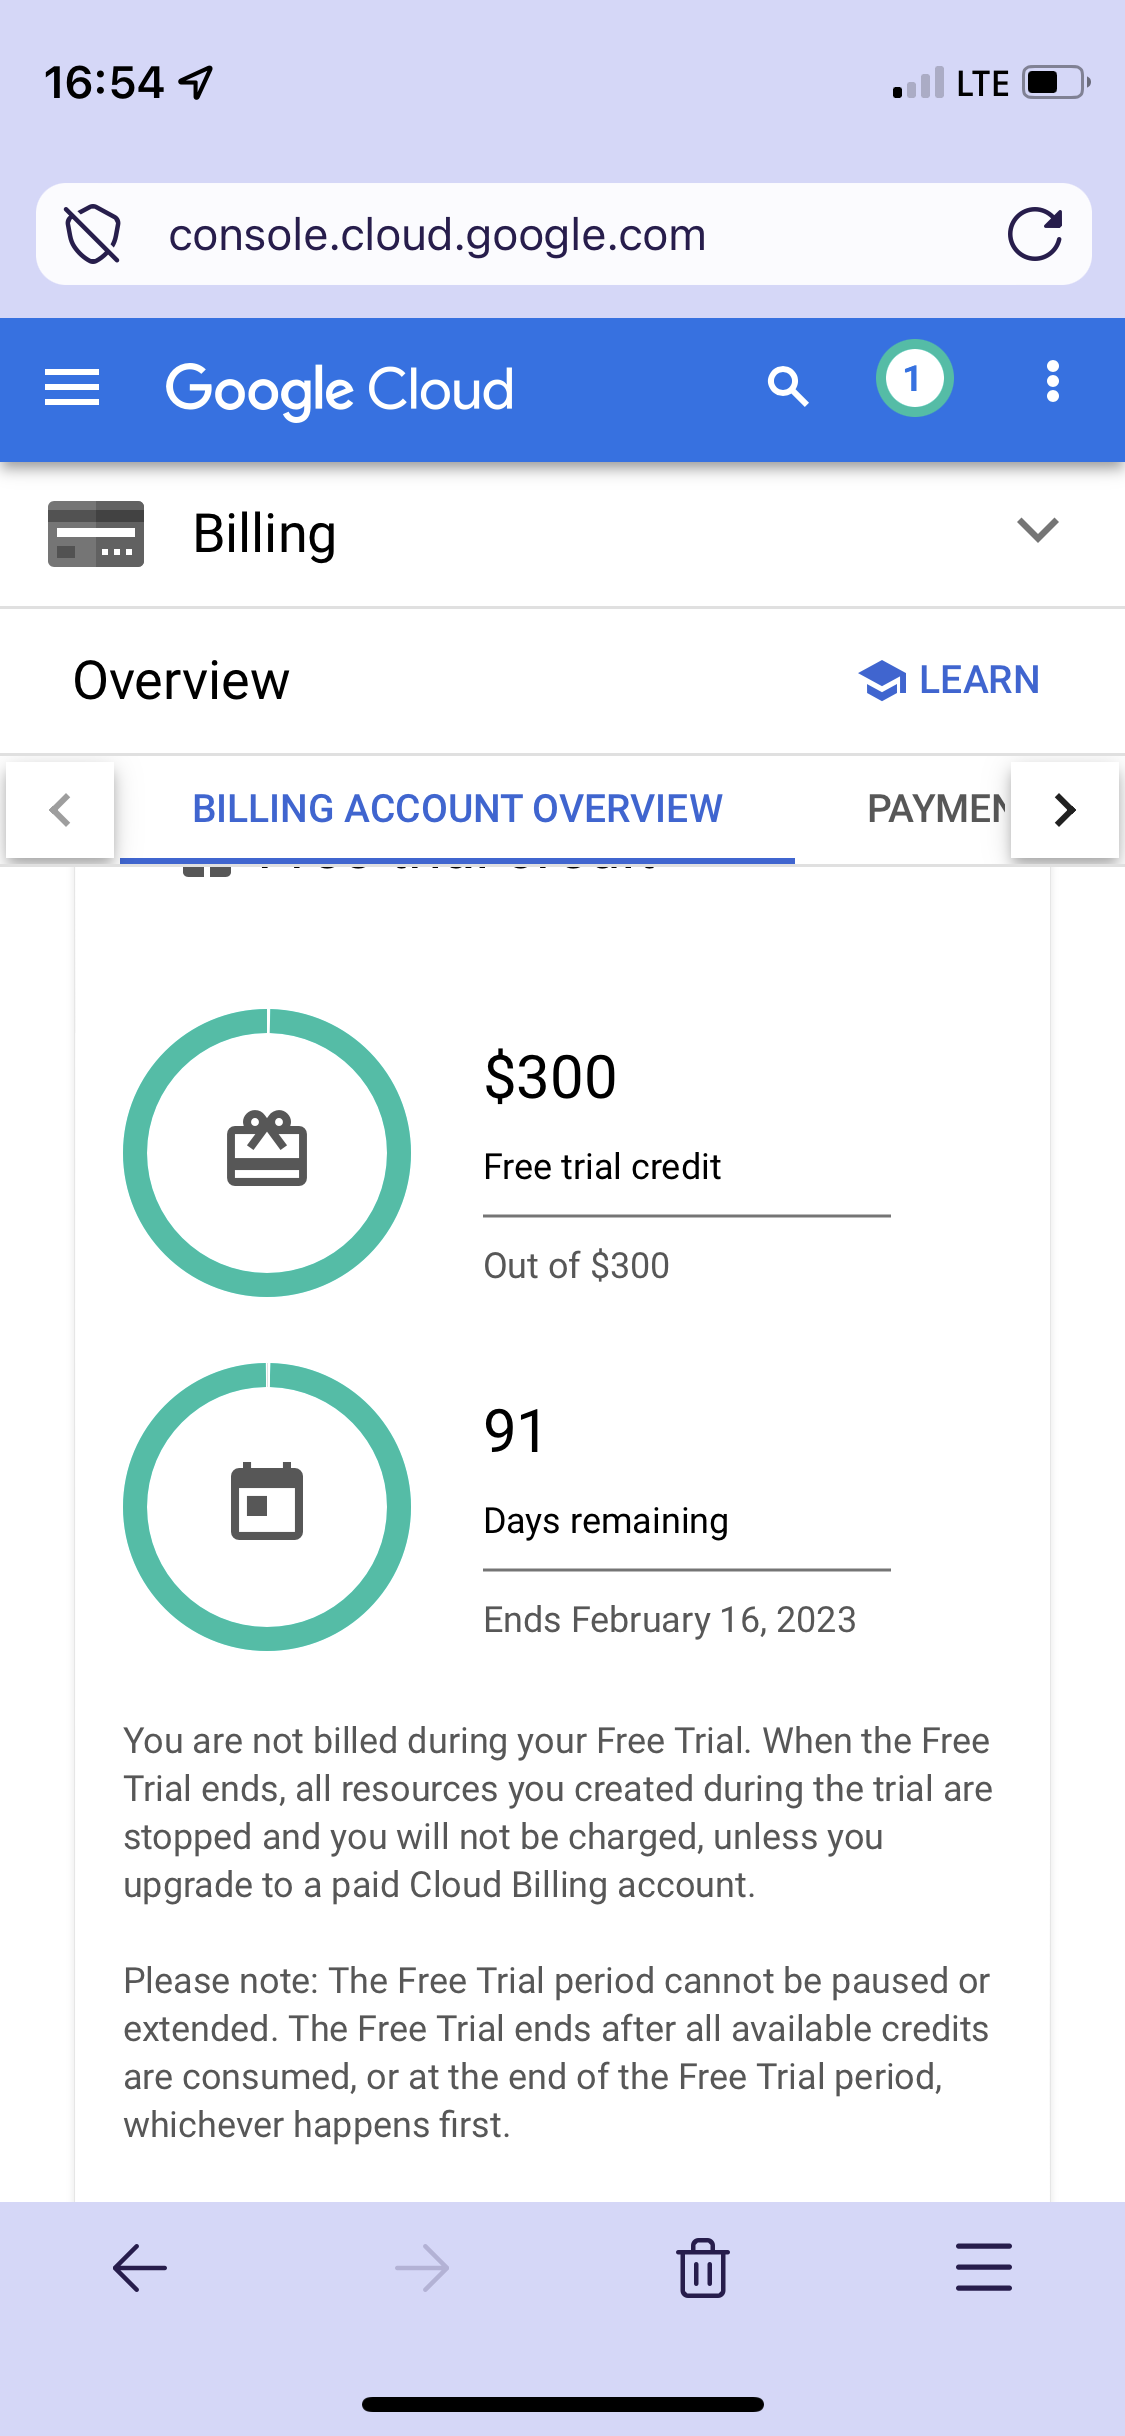The height and width of the screenshot is (2436, 1125).
Task: Select the Billing Account Overview tab
Action: [x=457, y=809]
